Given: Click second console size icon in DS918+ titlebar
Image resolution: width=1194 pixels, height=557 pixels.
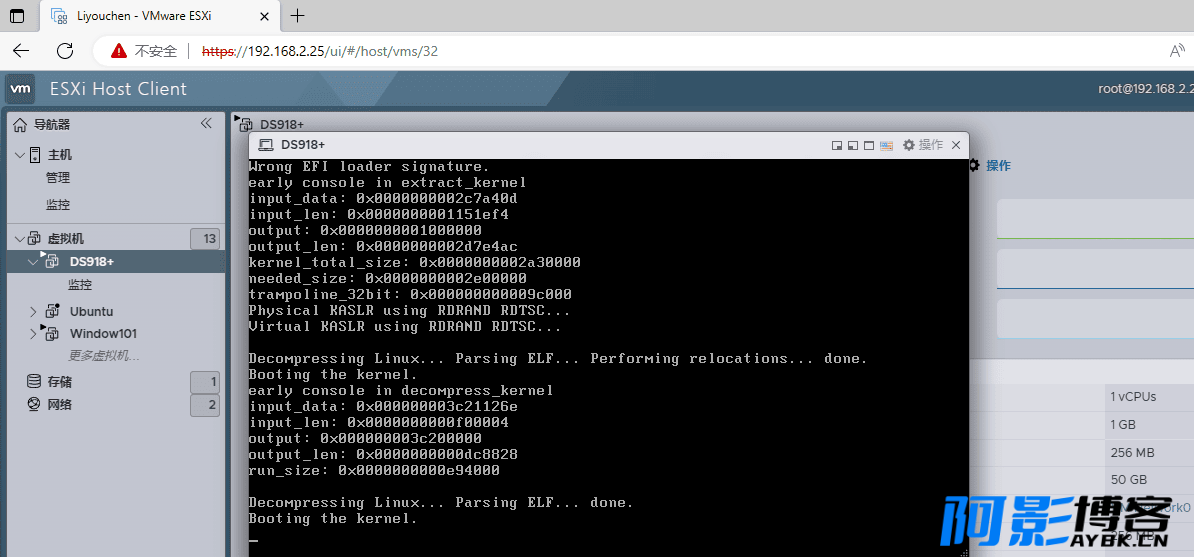Looking at the screenshot, I should [x=853, y=146].
